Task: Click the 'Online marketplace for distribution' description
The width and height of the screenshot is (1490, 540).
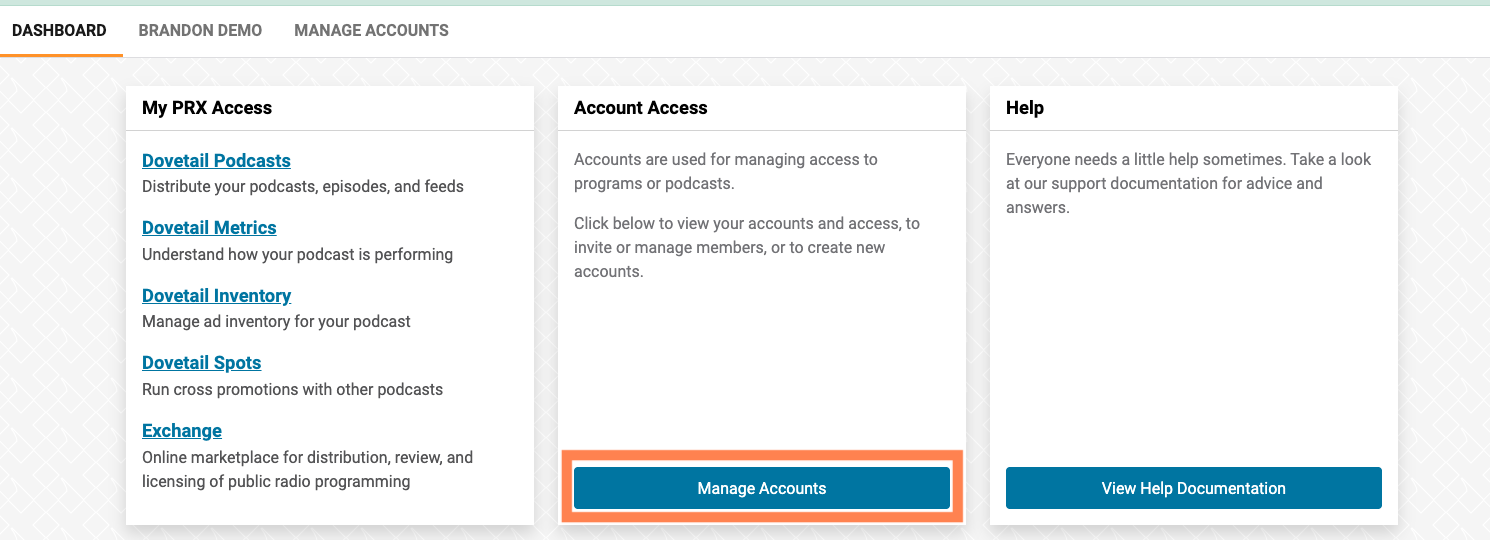Action: click(308, 469)
